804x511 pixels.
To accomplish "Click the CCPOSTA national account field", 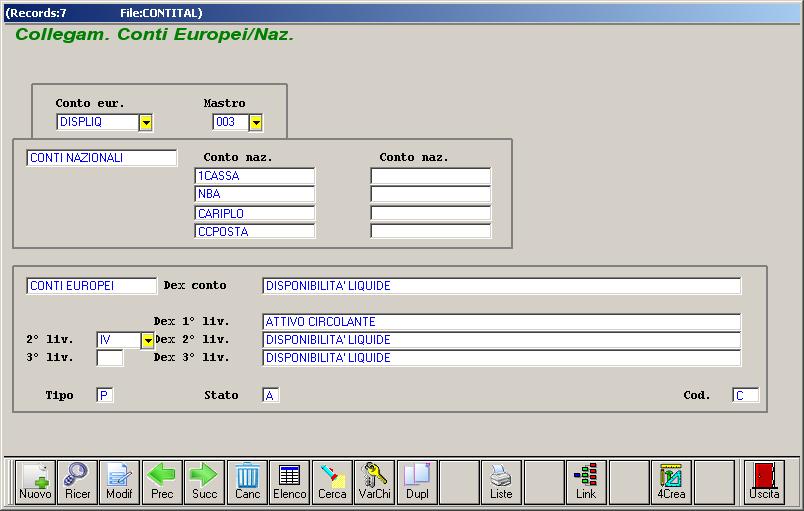I will click(255, 232).
